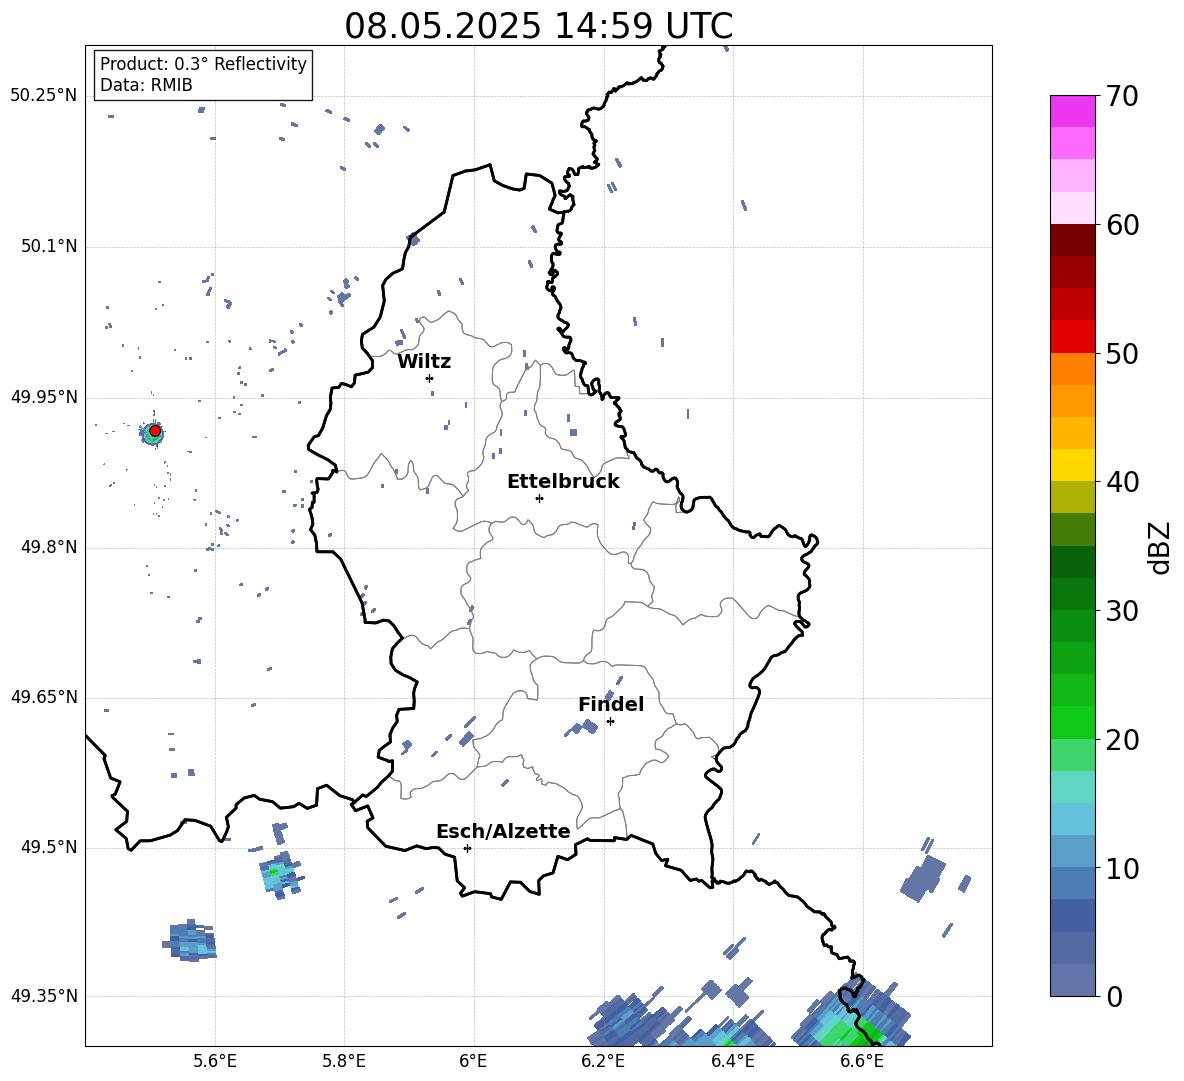Viewport: 1184px width, 1081px height.
Task: Click the Esch/Alzette station cross marker
Action: point(467,848)
